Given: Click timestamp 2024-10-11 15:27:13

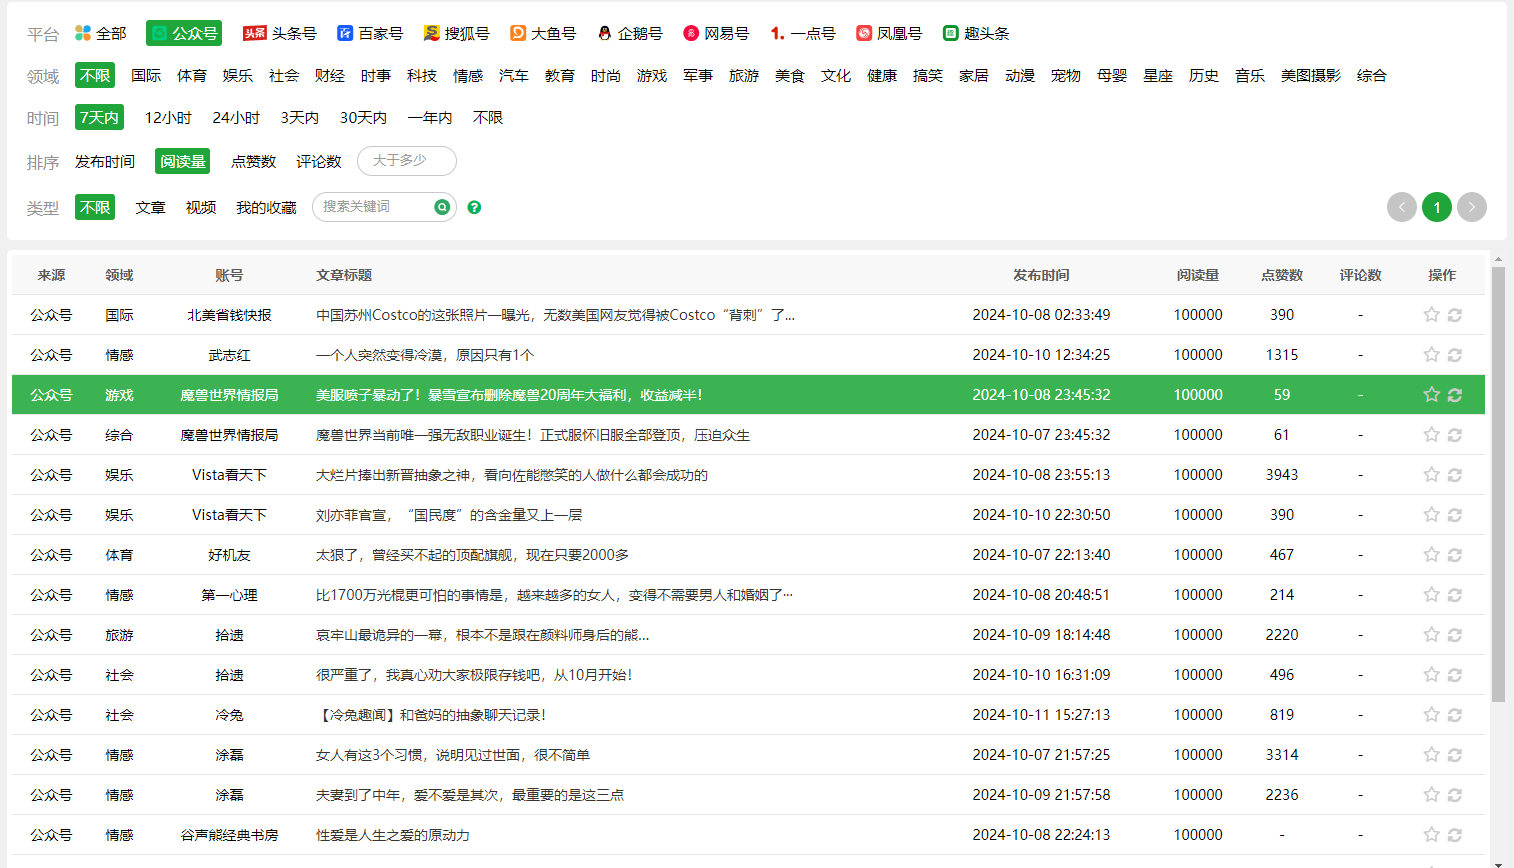Looking at the screenshot, I should point(1041,715).
